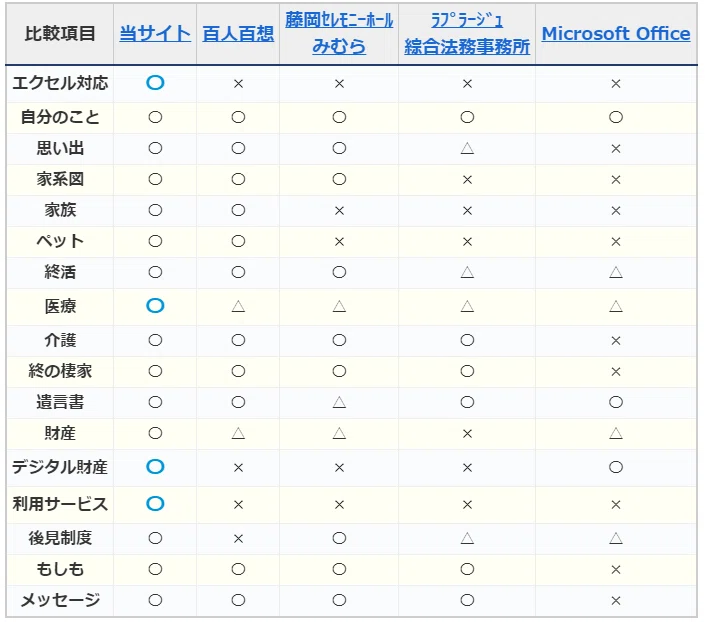
Task: Click the 家族 row label
Action: (60, 210)
